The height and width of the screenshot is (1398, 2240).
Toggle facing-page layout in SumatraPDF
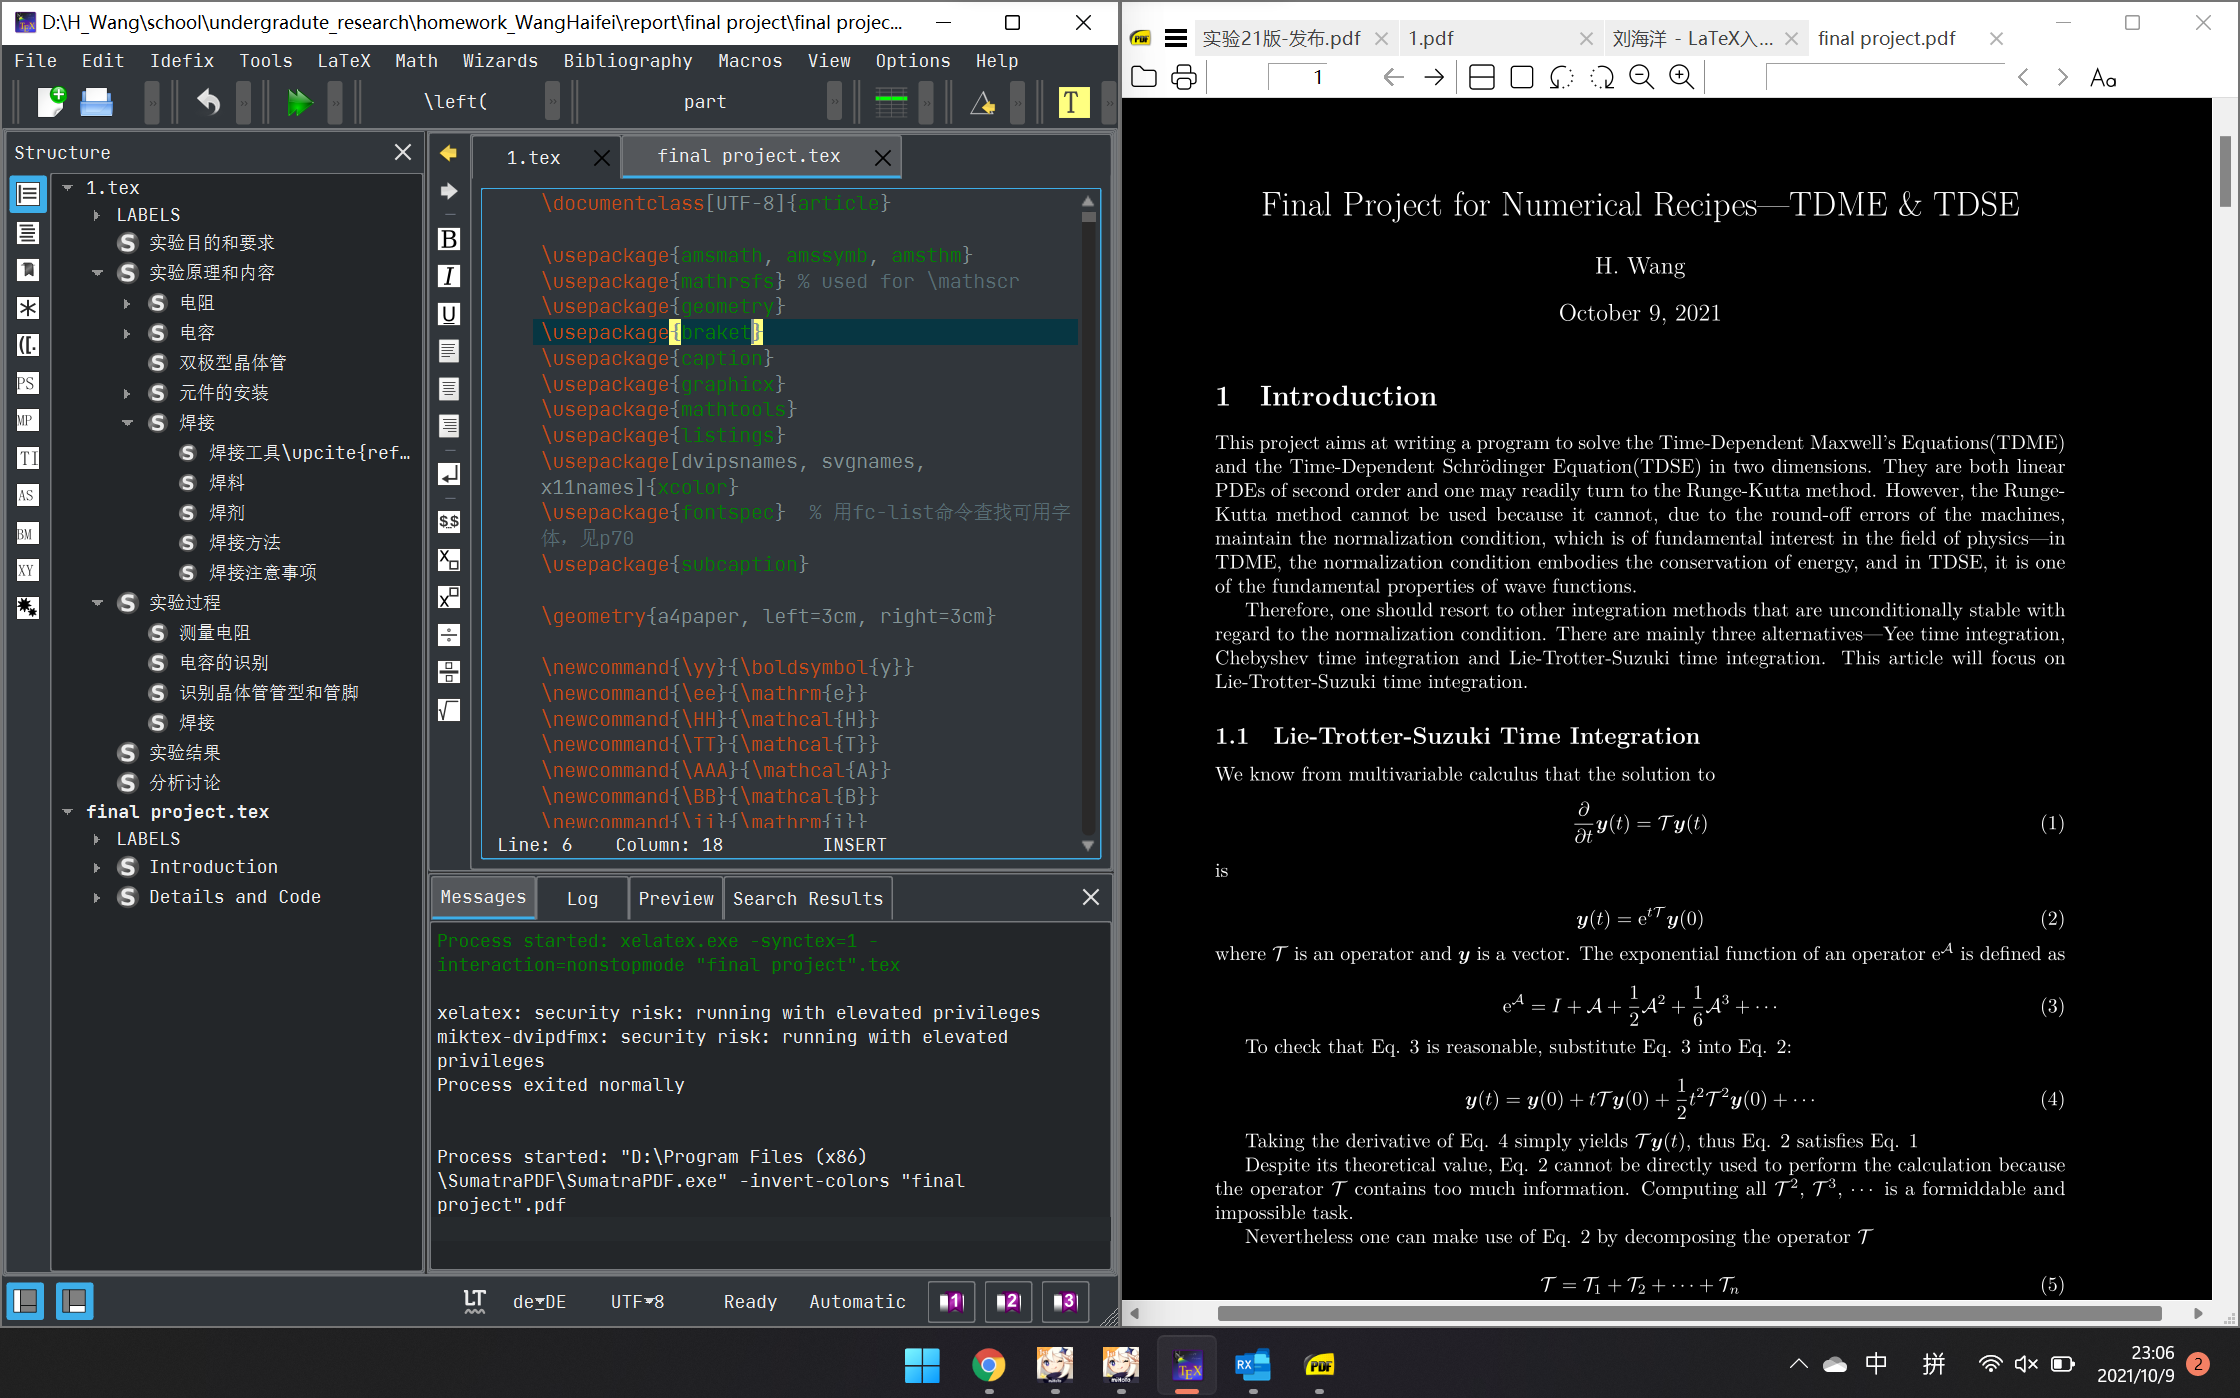click(1481, 77)
